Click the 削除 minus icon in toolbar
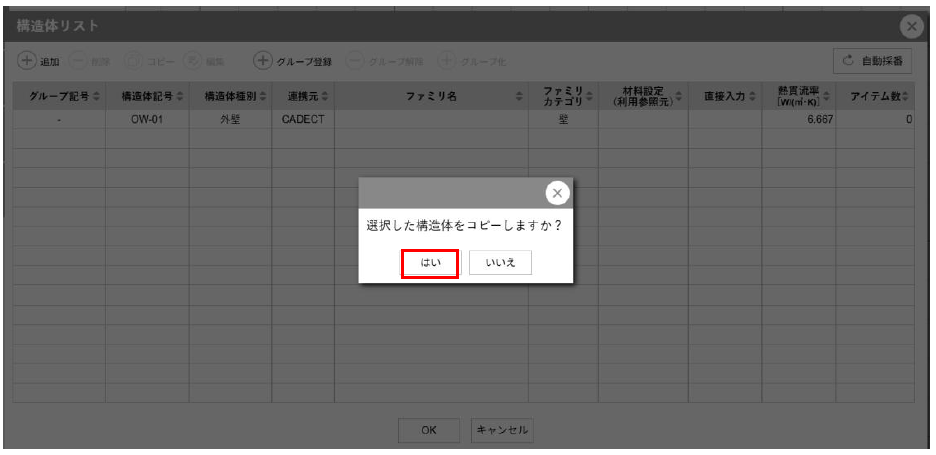 [81, 61]
